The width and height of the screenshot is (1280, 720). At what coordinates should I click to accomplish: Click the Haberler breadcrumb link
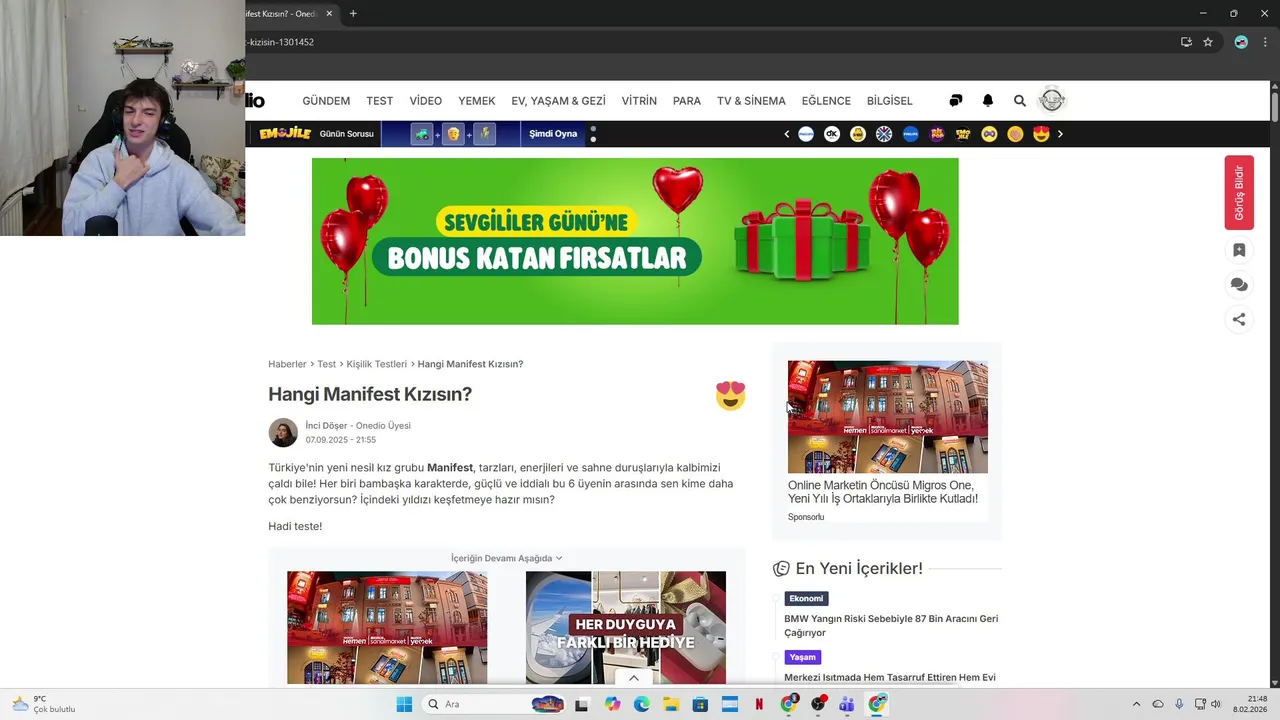[287, 364]
